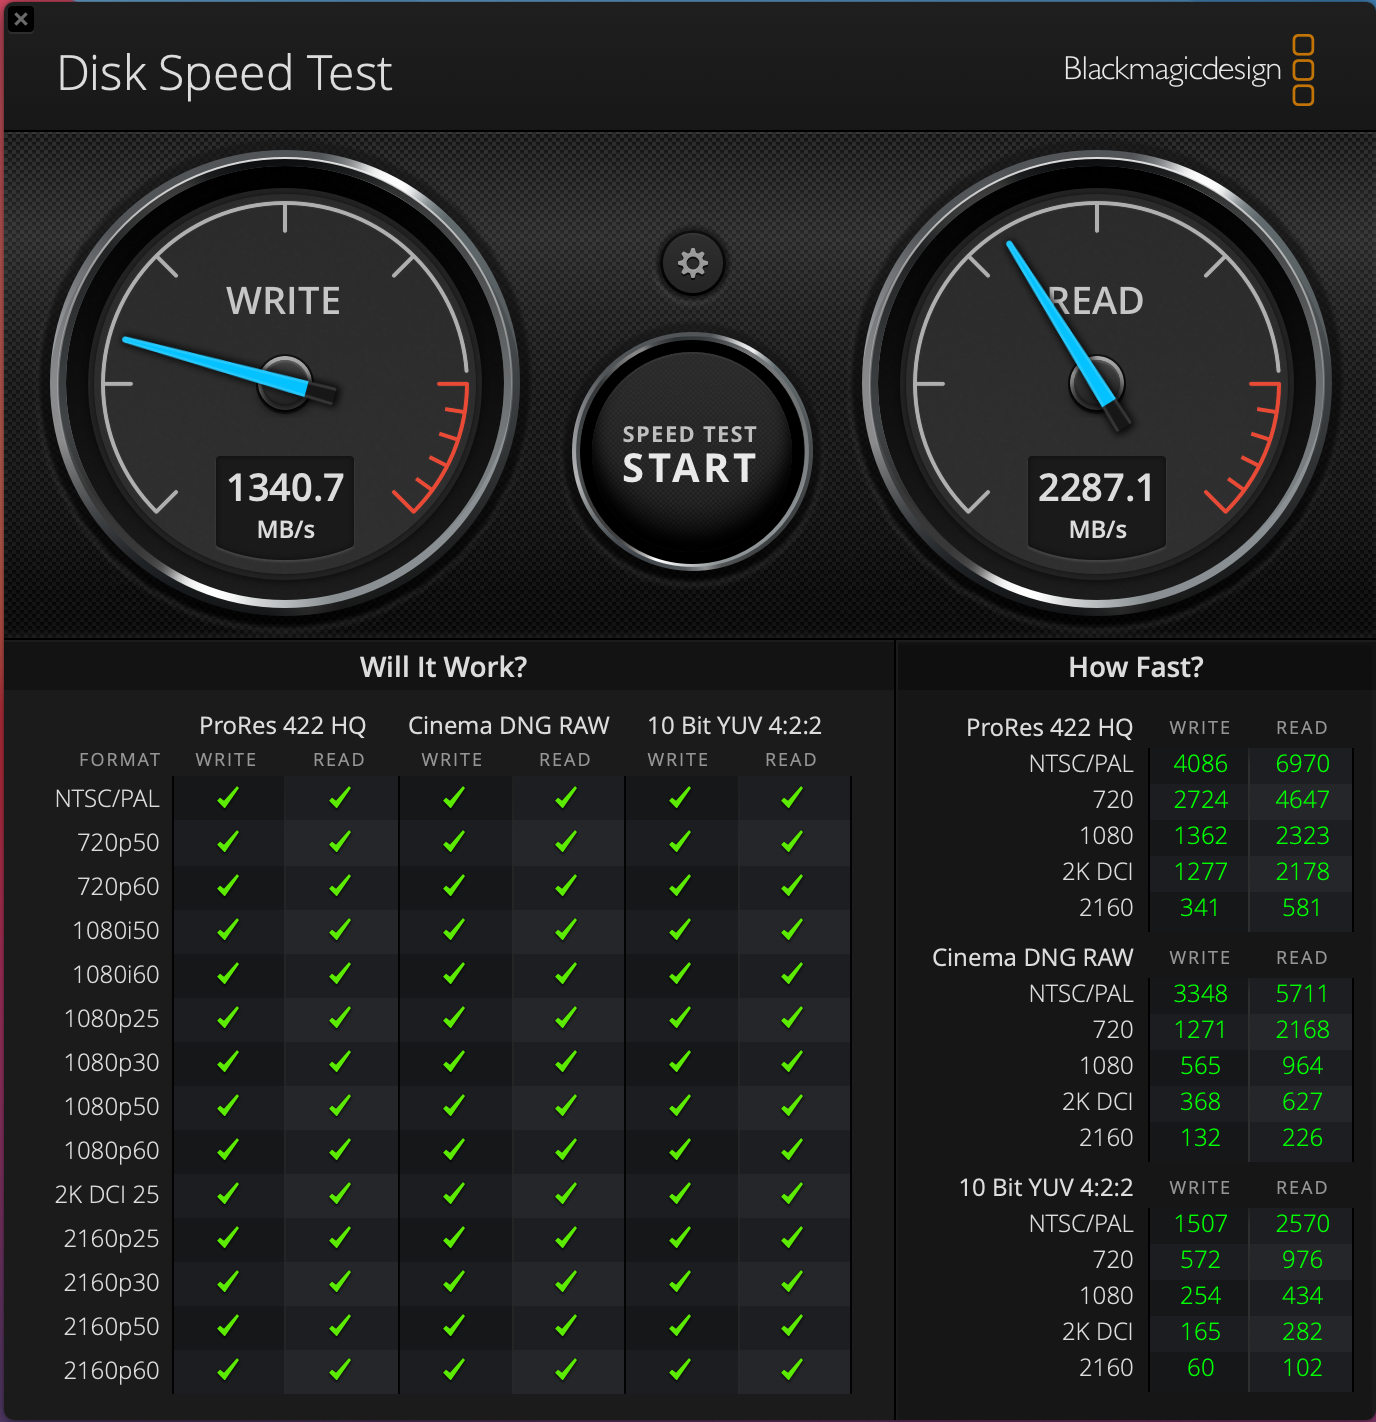
Task: Toggle the 1080p30 Cinema DNG RAW WRITE checkmark
Action: (x=453, y=1062)
